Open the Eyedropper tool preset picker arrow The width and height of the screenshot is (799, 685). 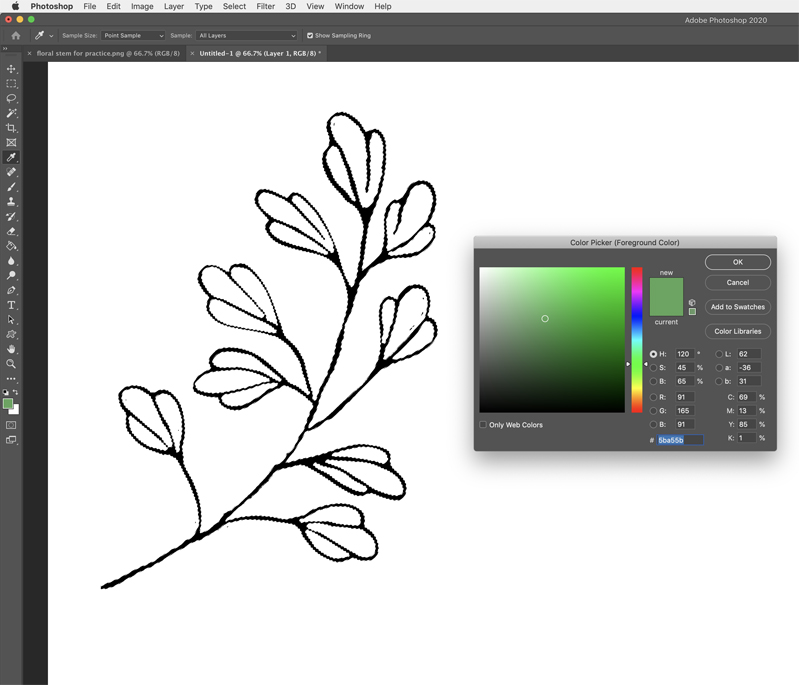[51, 36]
